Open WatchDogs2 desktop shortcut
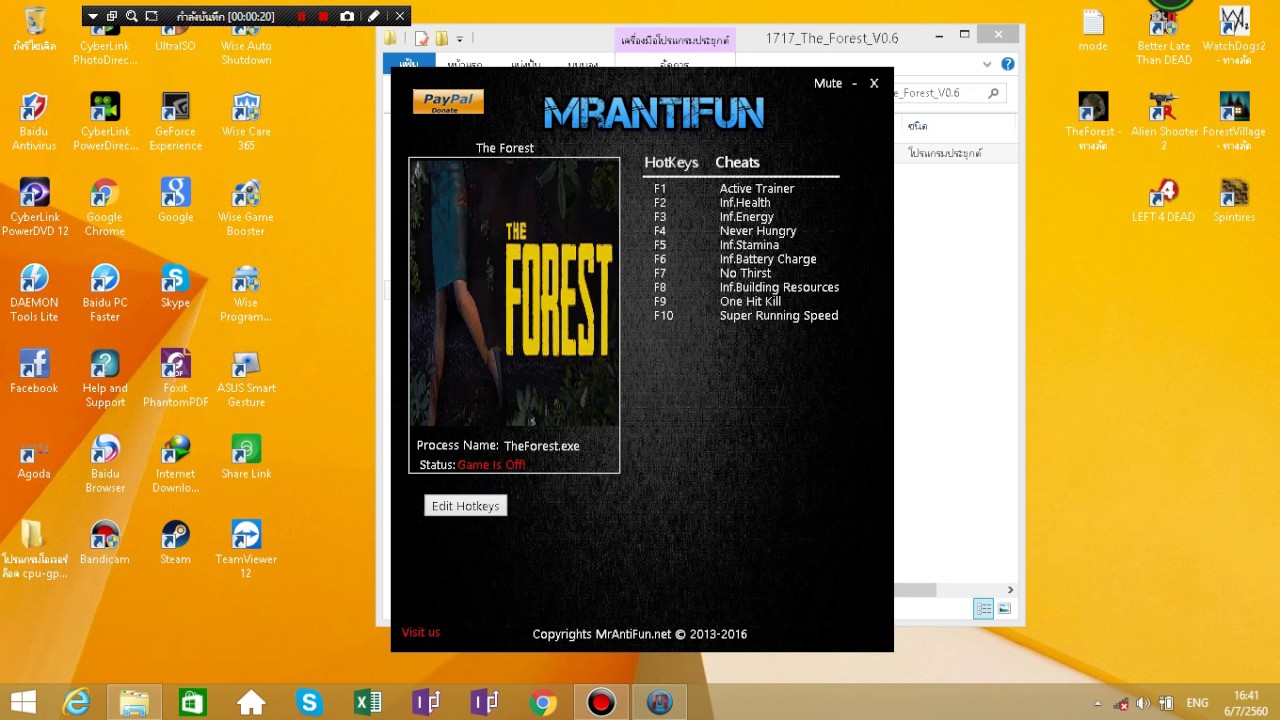 tap(1234, 35)
